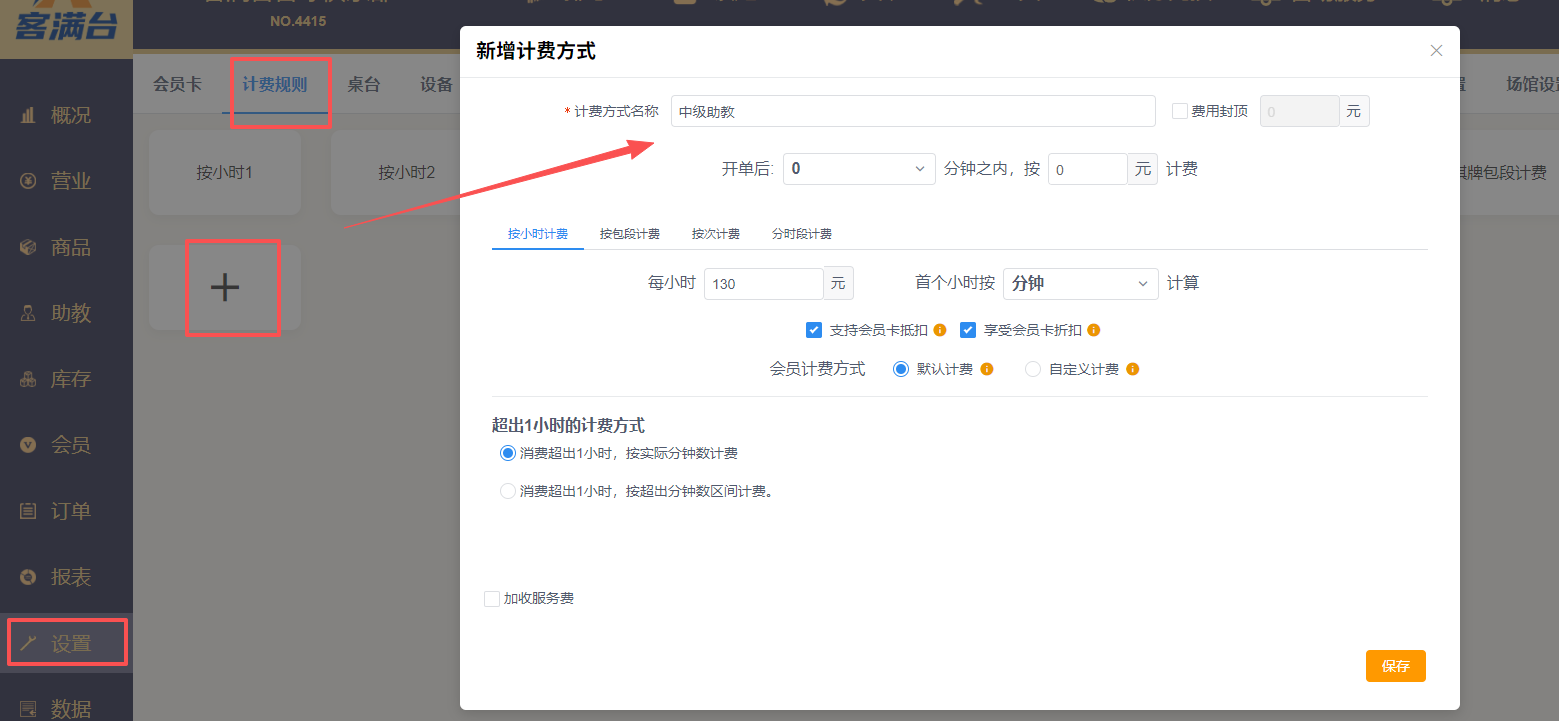Switch to the 按包段计费 tab
1559x721 pixels.
click(630, 234)
